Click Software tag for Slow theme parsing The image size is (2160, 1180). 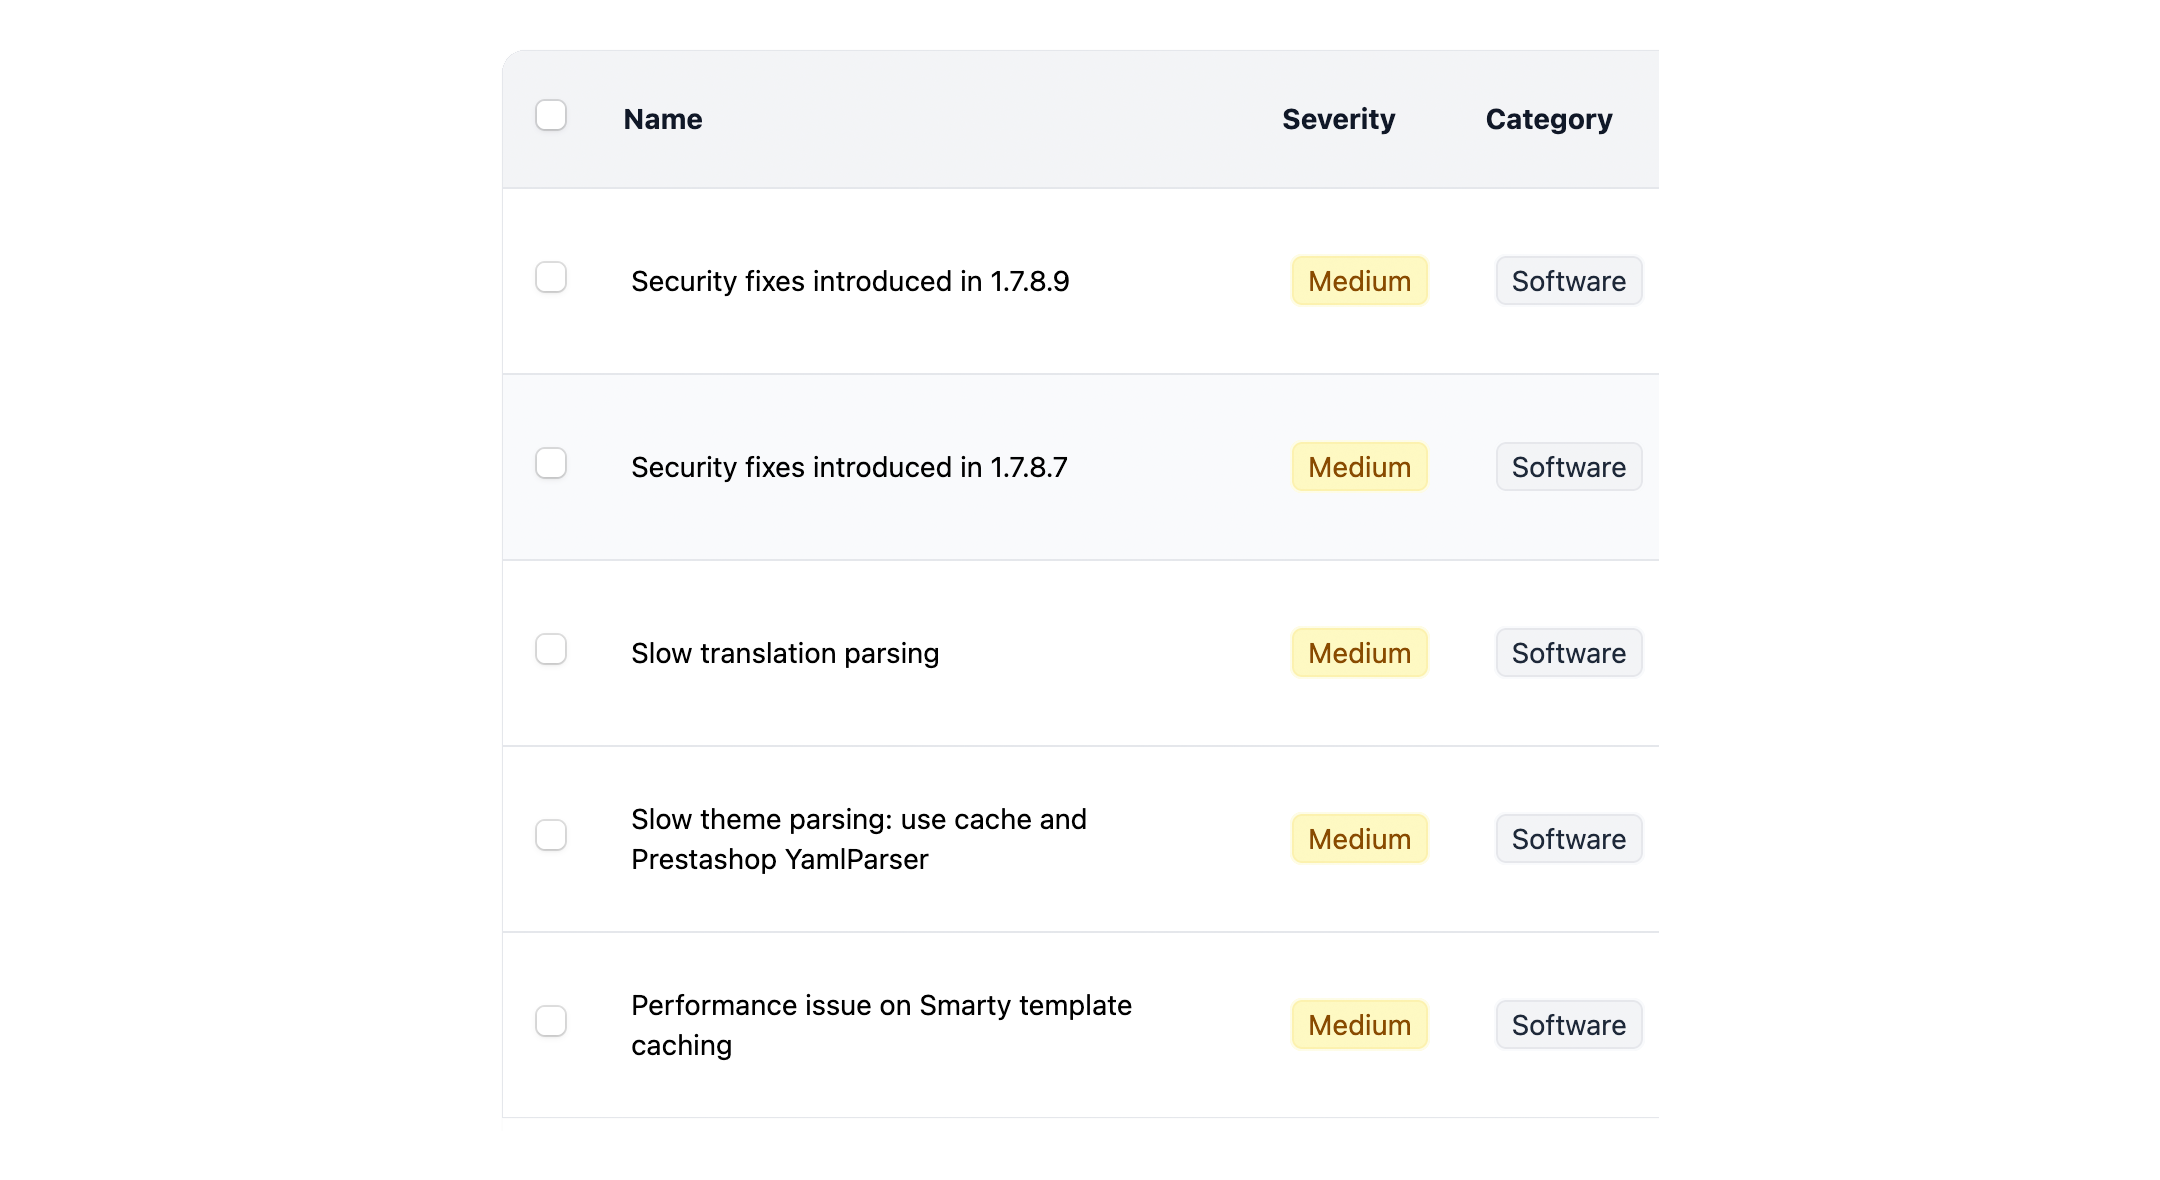pyautogui.click(x=1568, y=839)
